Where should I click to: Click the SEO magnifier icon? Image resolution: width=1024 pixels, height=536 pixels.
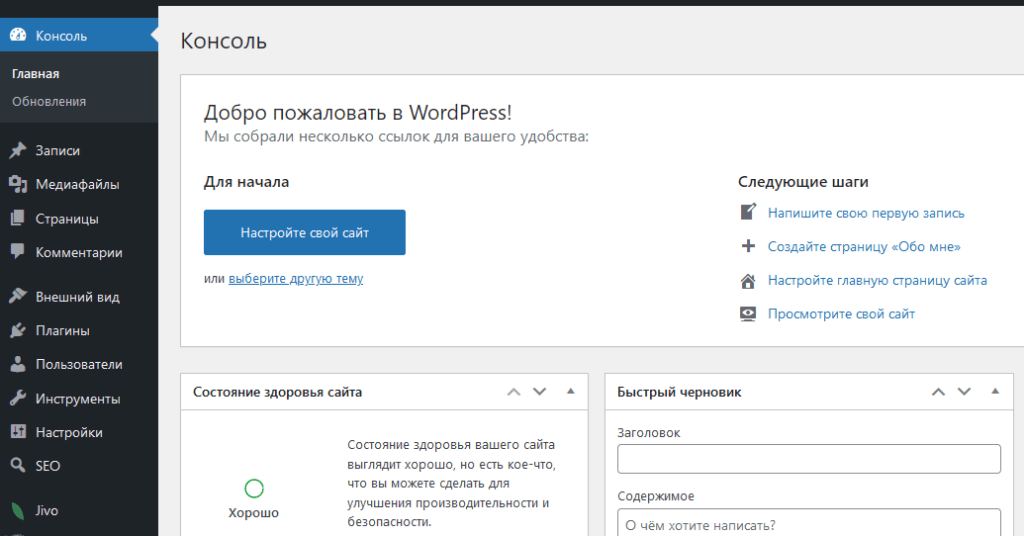tap(18, 465)
